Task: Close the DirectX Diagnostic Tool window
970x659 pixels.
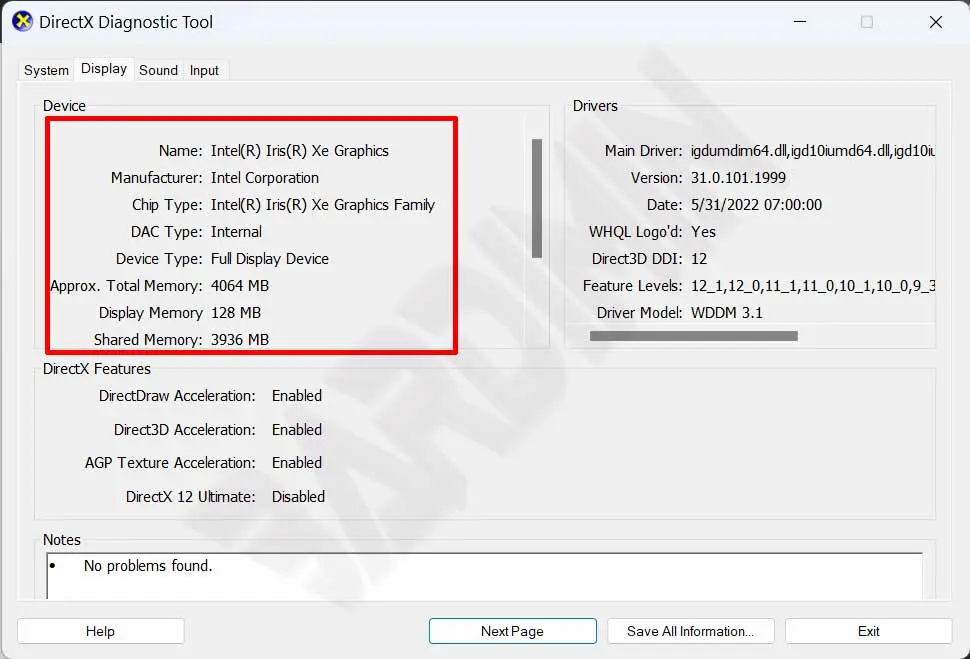Action: click(936, 22)
